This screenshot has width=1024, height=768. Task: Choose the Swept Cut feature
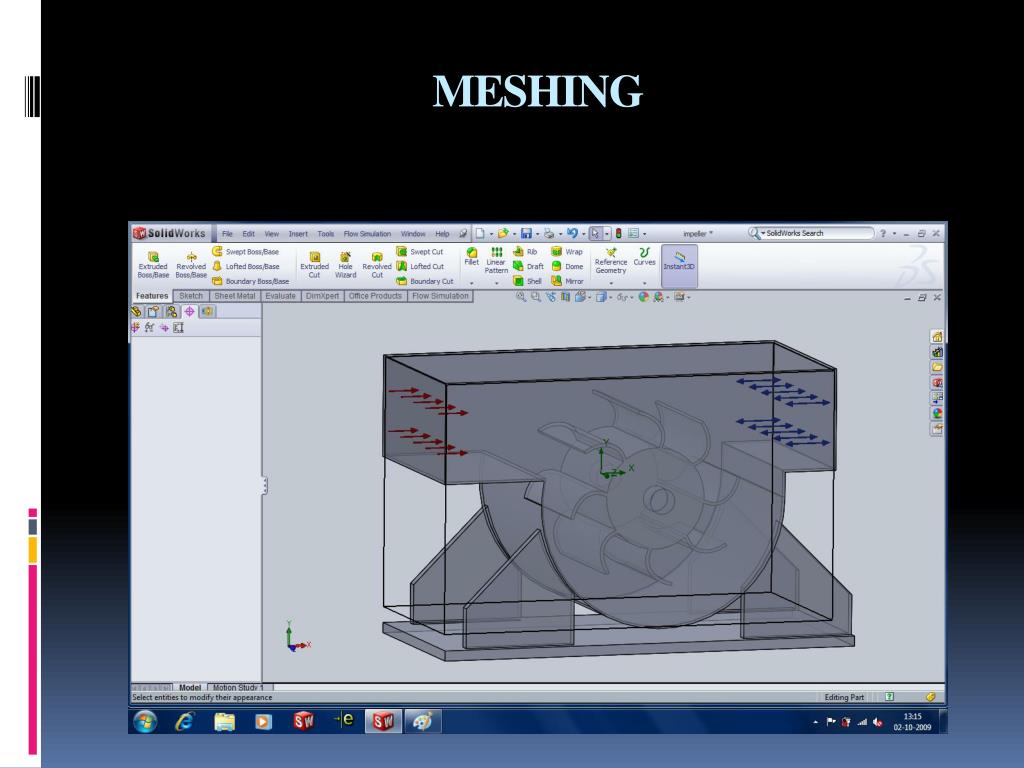coord(419,251)
